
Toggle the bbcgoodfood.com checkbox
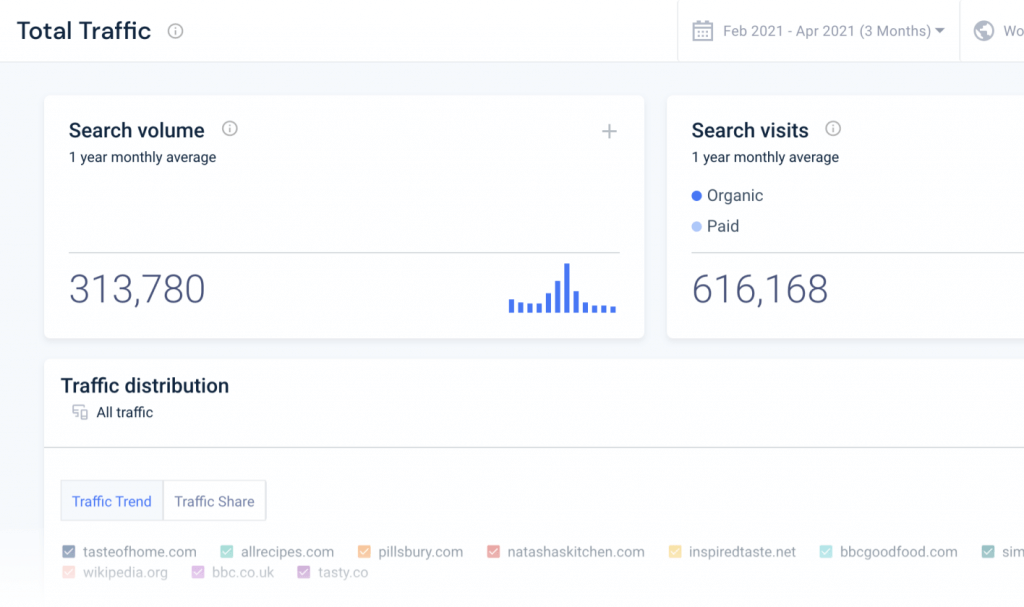click(826, 551)
